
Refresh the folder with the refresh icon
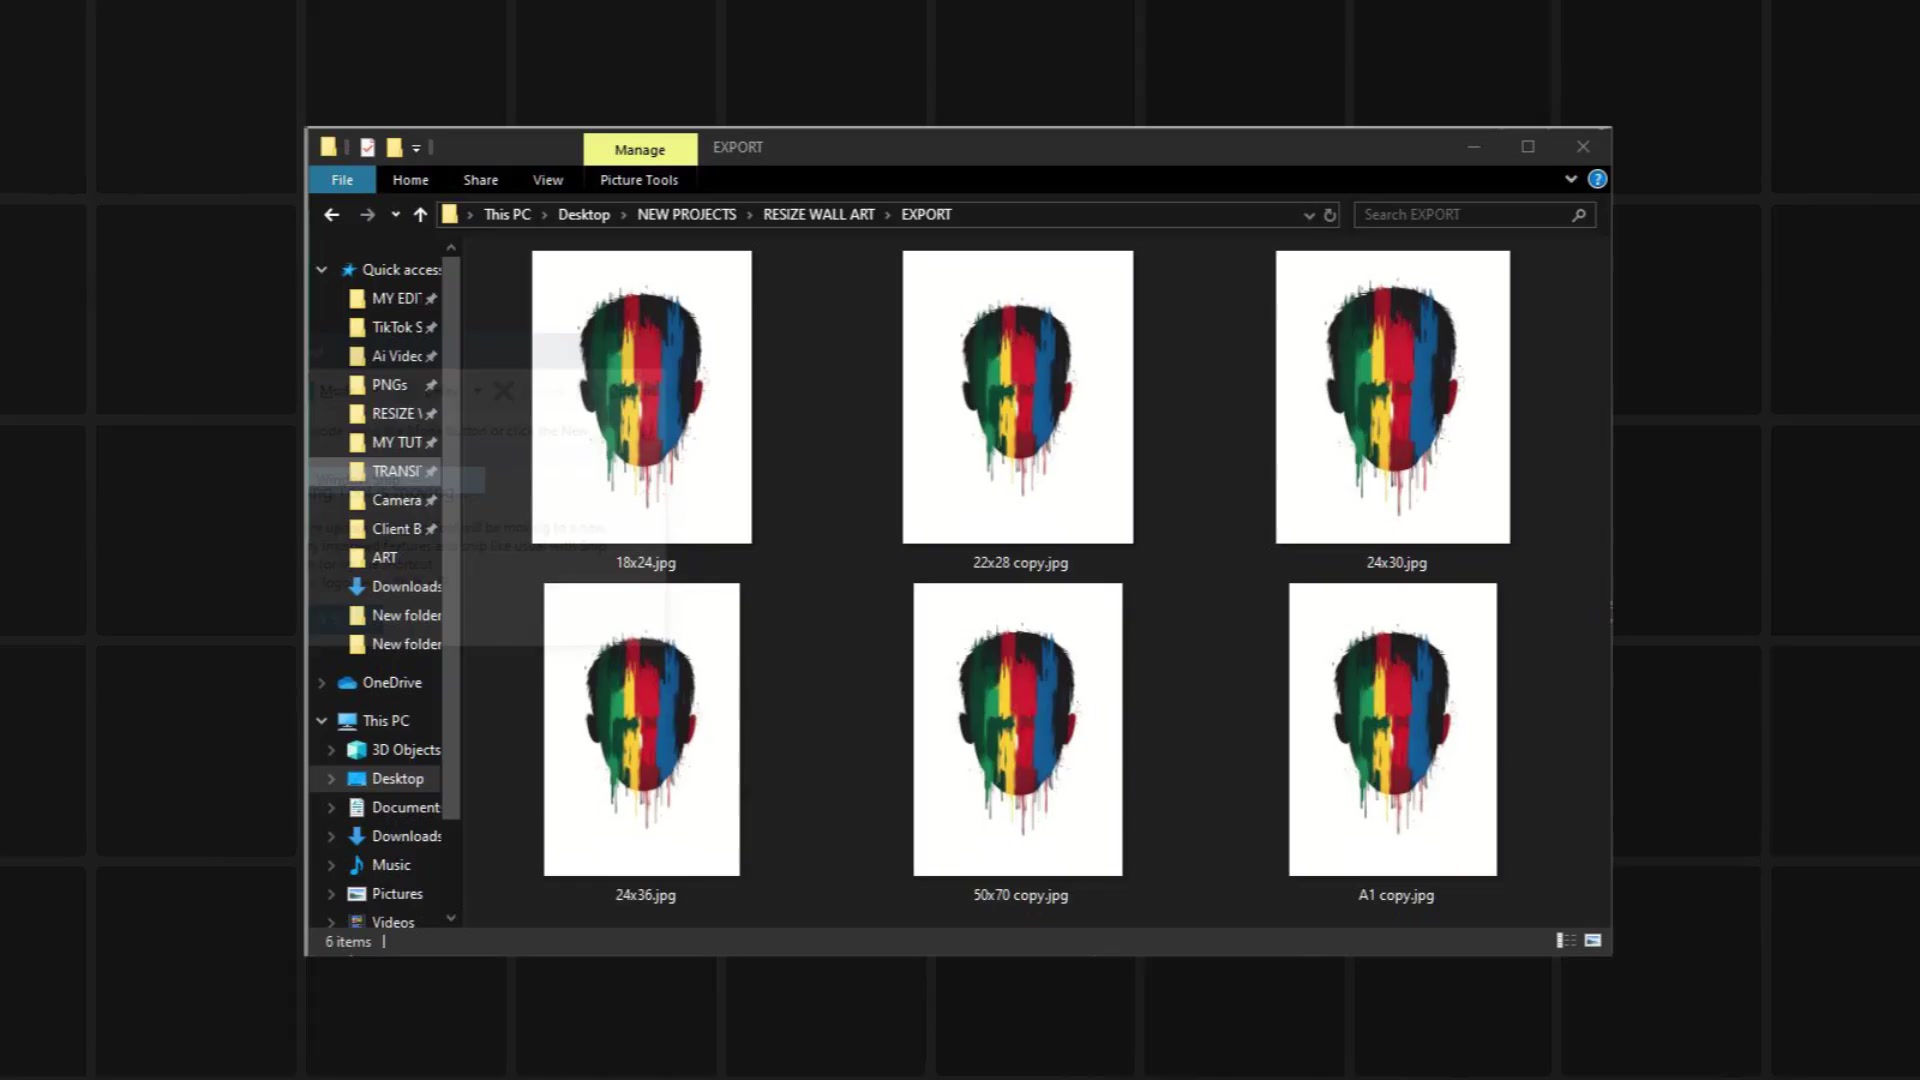tap(1330, 214)
